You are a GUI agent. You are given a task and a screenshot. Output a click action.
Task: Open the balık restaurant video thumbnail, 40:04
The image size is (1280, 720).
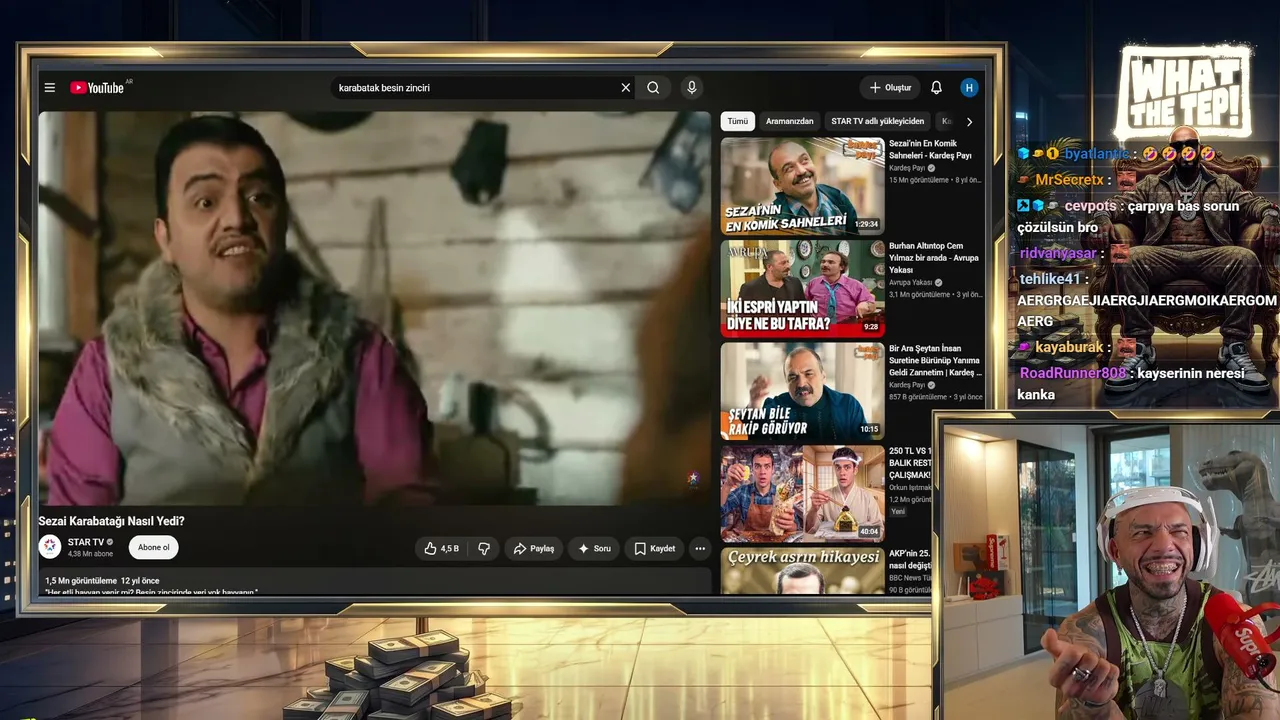[803, 493]
